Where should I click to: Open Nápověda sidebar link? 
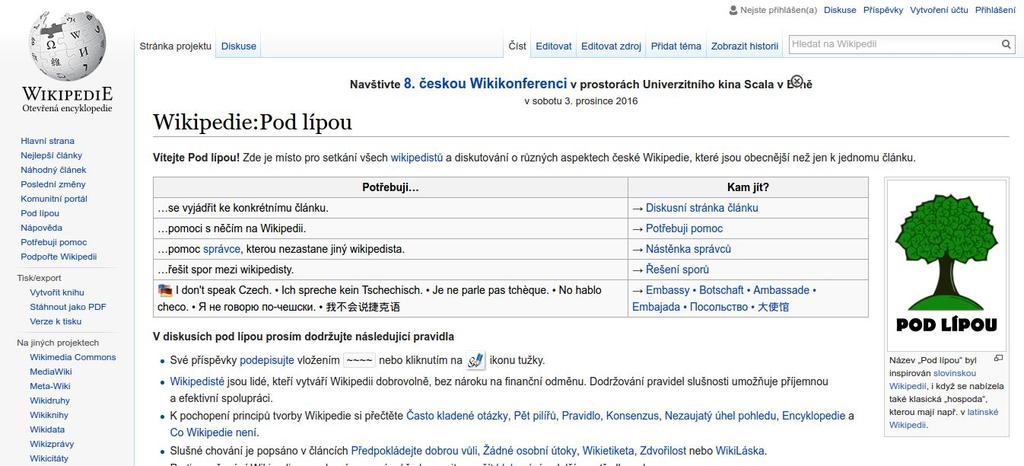coord(42,228)
